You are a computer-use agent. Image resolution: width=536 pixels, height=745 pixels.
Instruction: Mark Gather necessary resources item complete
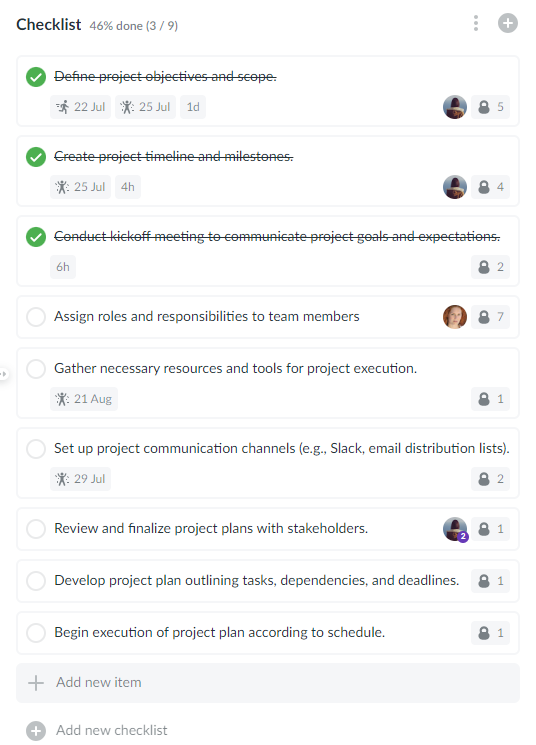[36, 369]
